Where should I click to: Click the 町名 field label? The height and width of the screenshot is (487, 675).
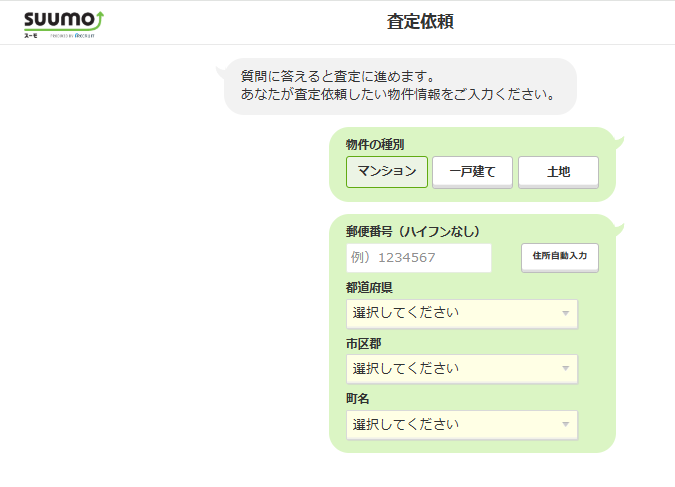358,398
